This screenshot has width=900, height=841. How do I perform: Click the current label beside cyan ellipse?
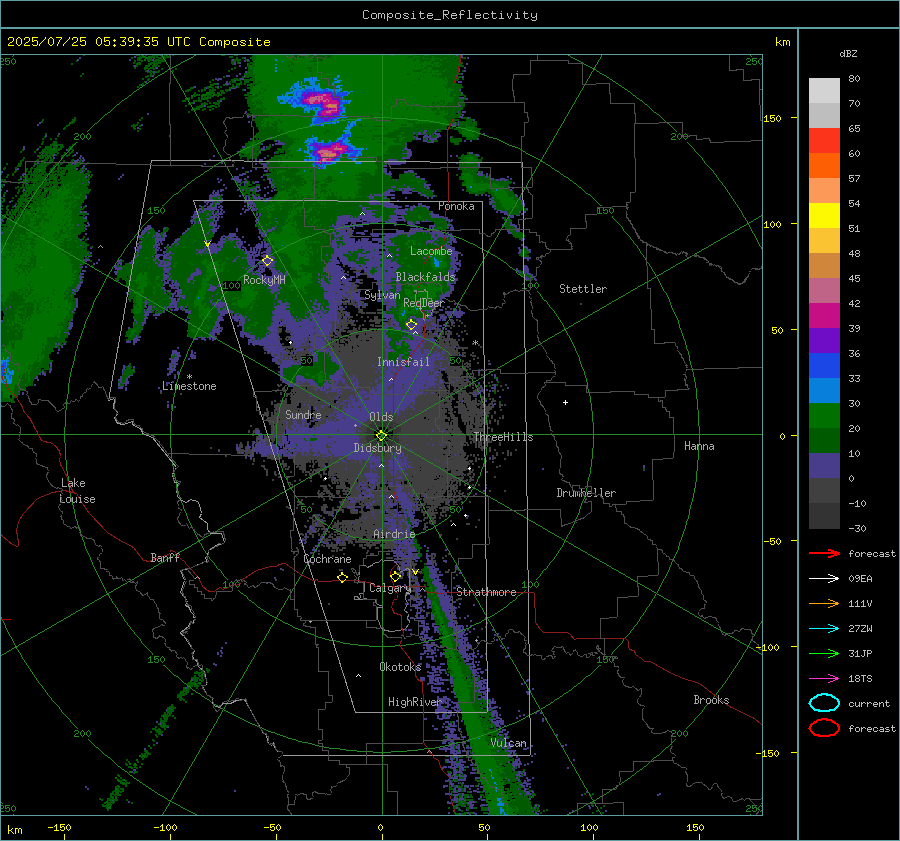(869, 703)
